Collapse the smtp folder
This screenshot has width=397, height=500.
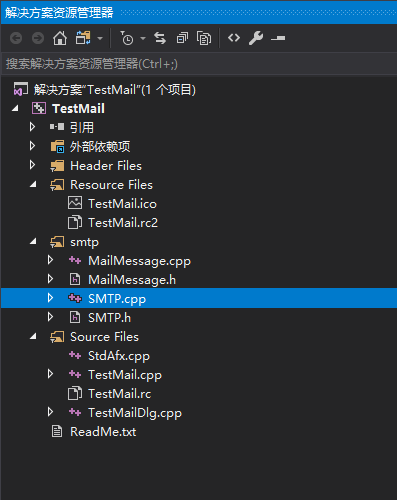pos(33,242)
